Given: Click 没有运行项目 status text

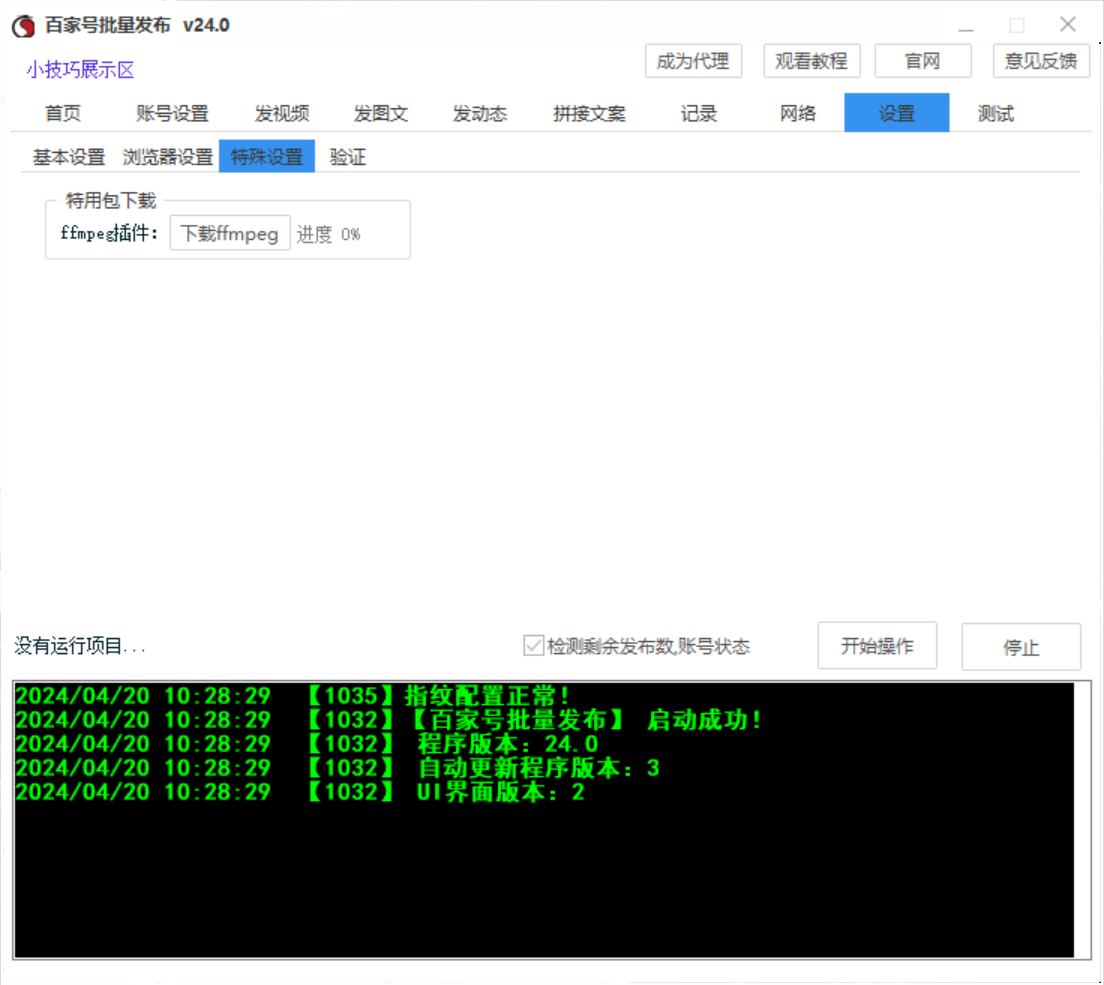Looking at the screenshot, I should click(80, 646).
